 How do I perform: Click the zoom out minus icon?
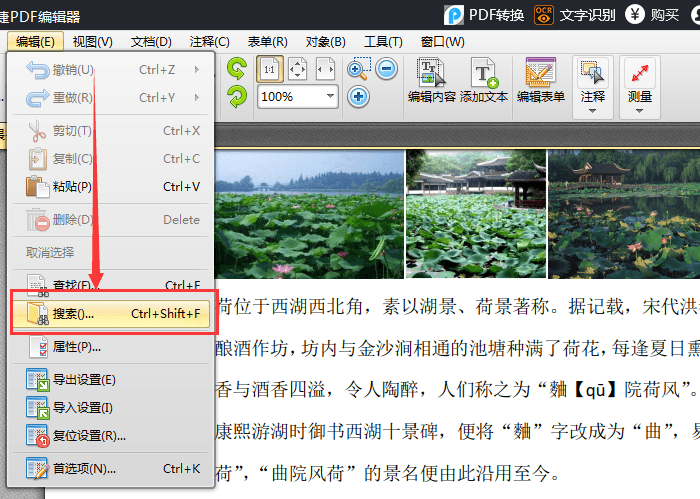point(386,69)
